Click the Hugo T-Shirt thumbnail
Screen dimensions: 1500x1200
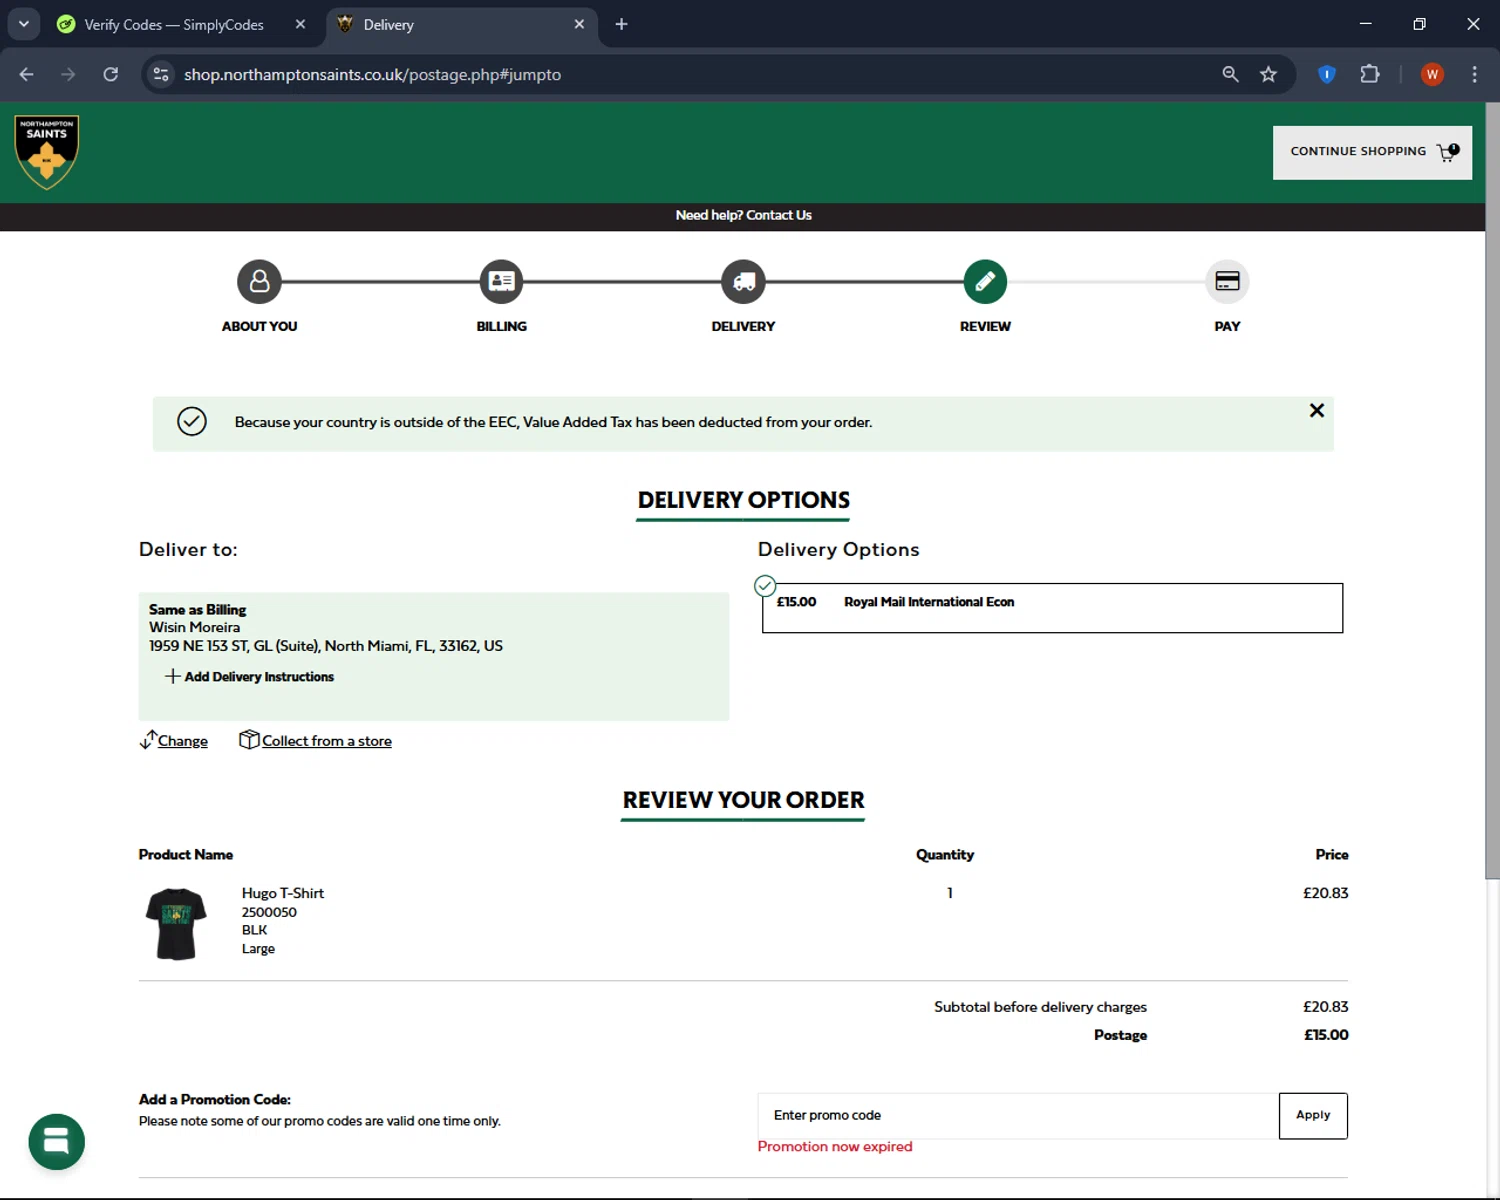click(176, 924)
